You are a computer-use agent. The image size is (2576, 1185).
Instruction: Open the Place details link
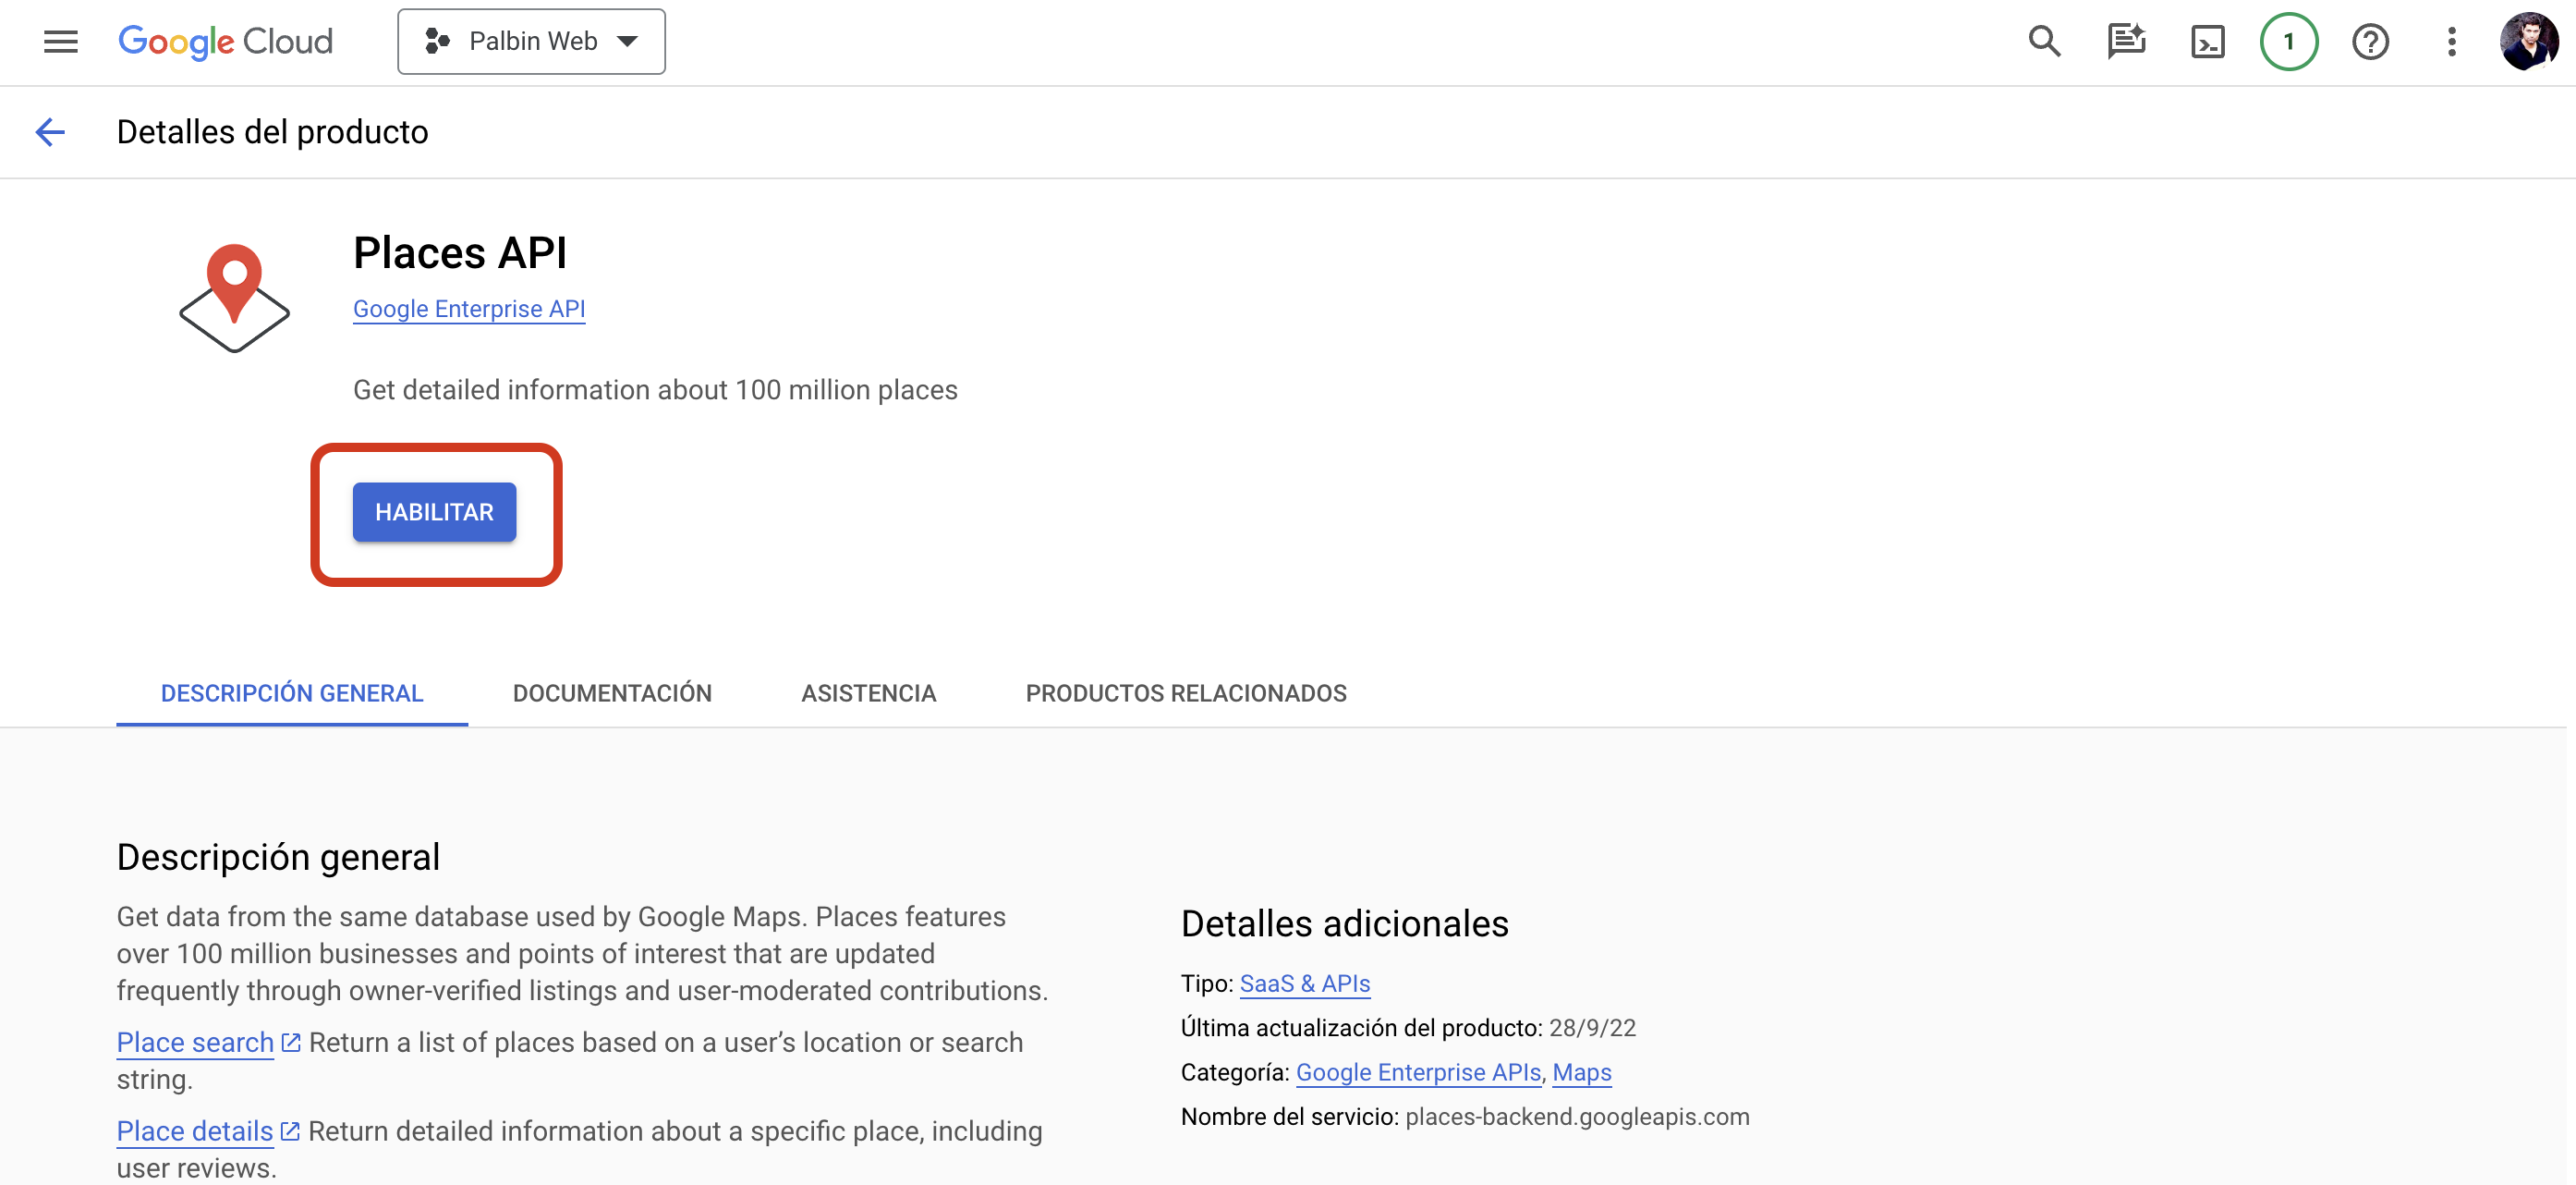tap(195, 1131)
